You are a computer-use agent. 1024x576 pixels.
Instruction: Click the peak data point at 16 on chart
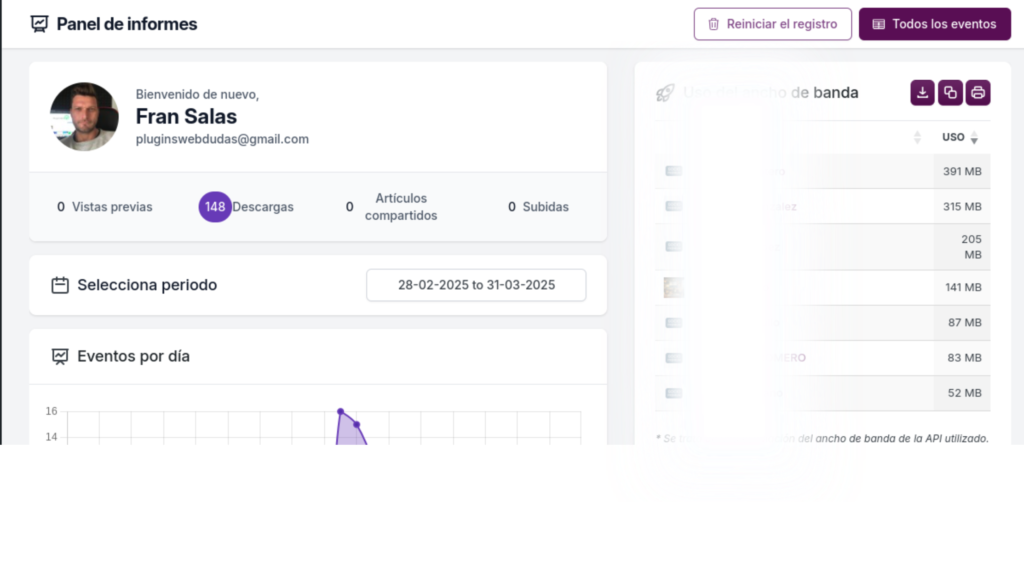tap(340, 411)
